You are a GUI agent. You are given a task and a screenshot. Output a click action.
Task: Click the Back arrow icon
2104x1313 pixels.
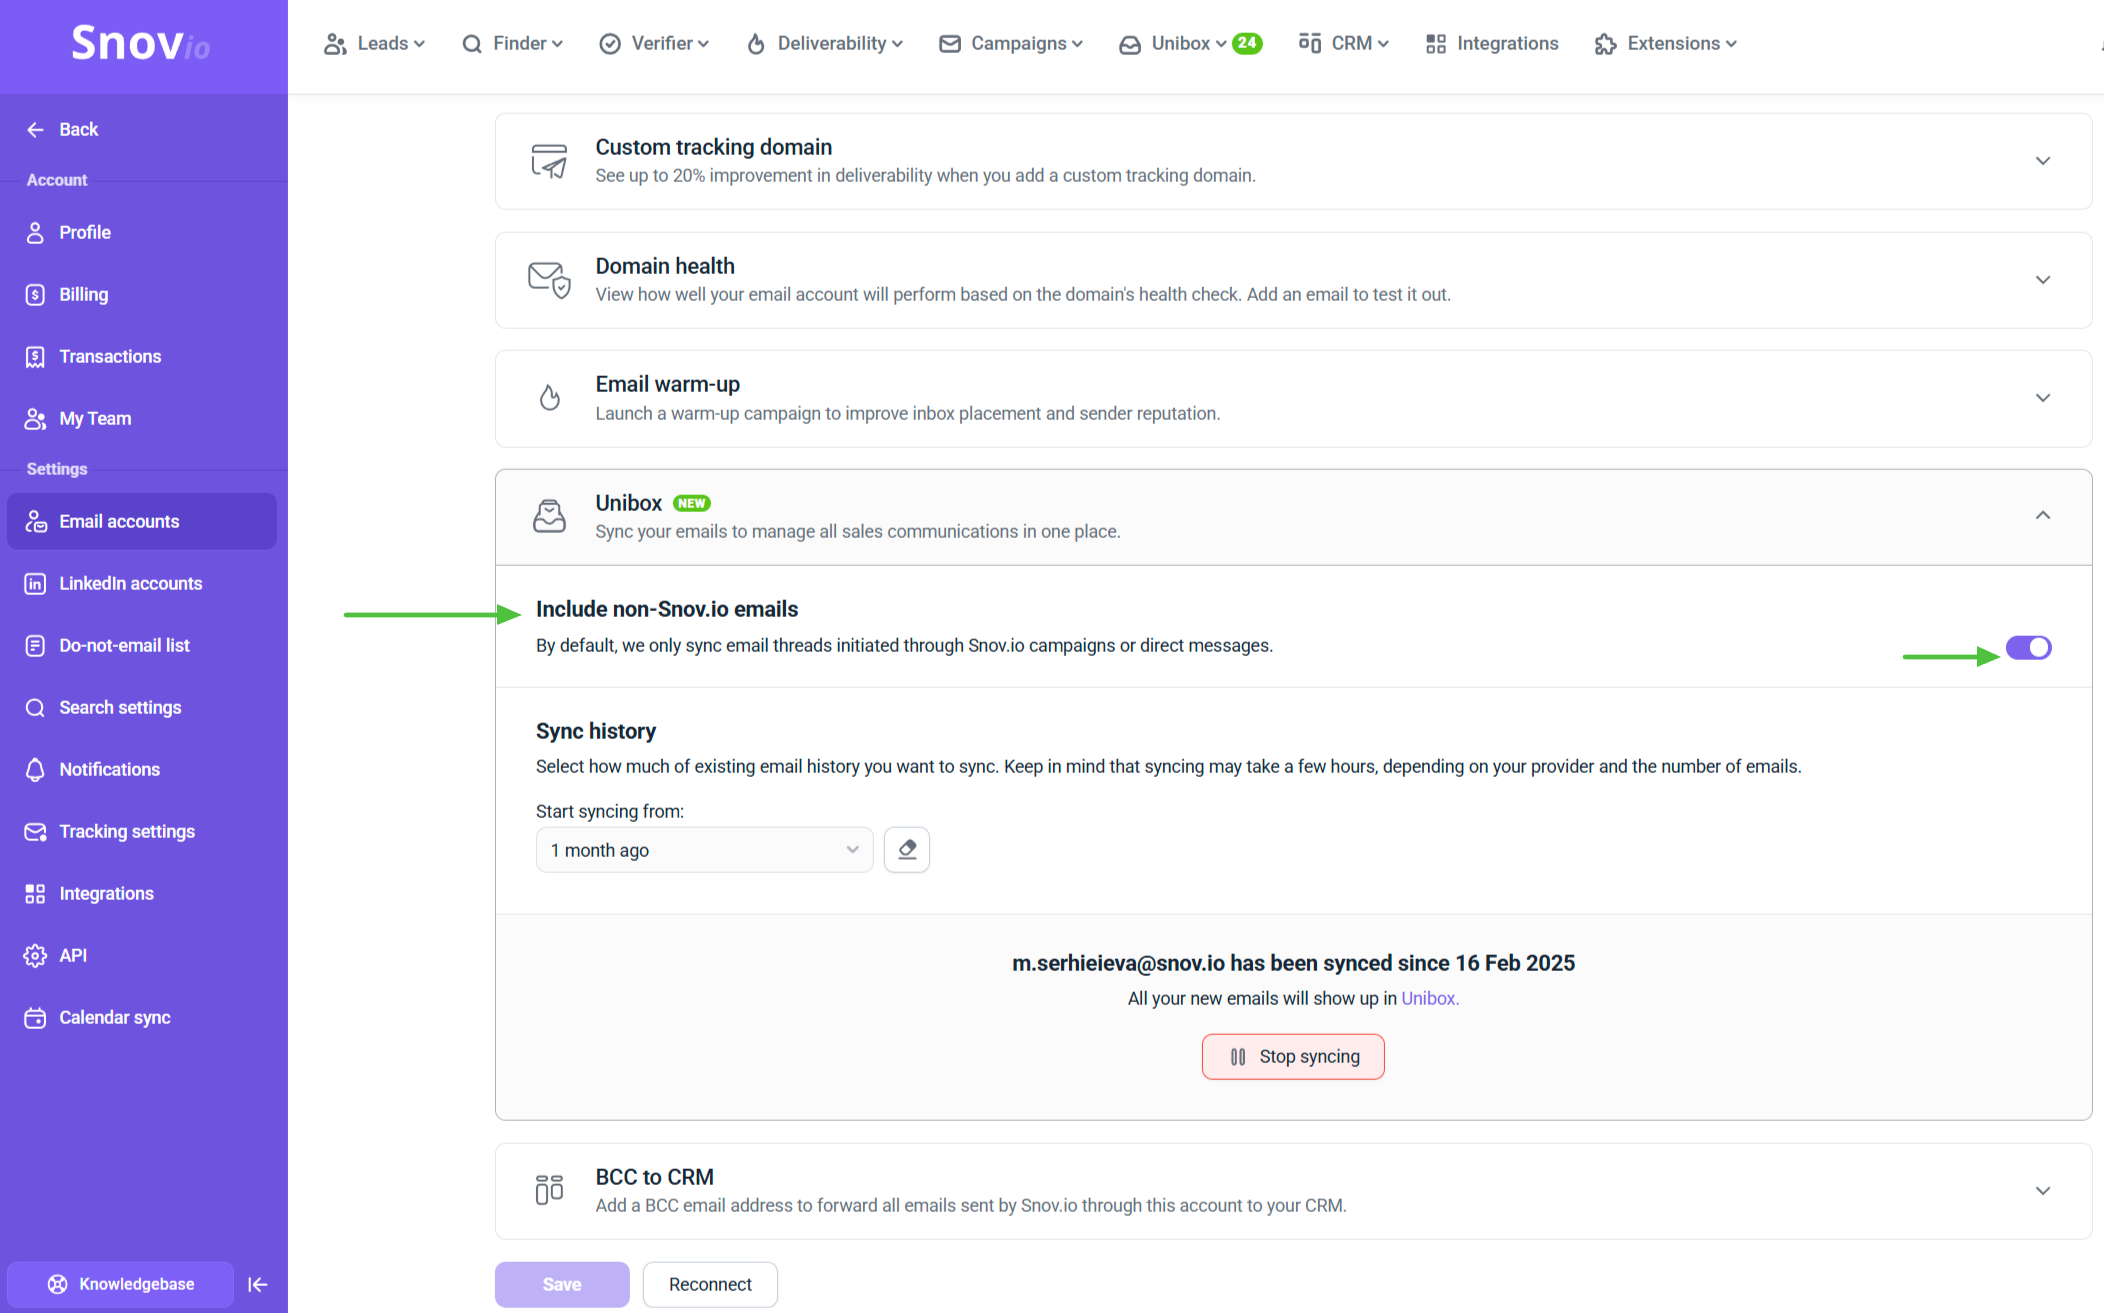tap(35, 129)
